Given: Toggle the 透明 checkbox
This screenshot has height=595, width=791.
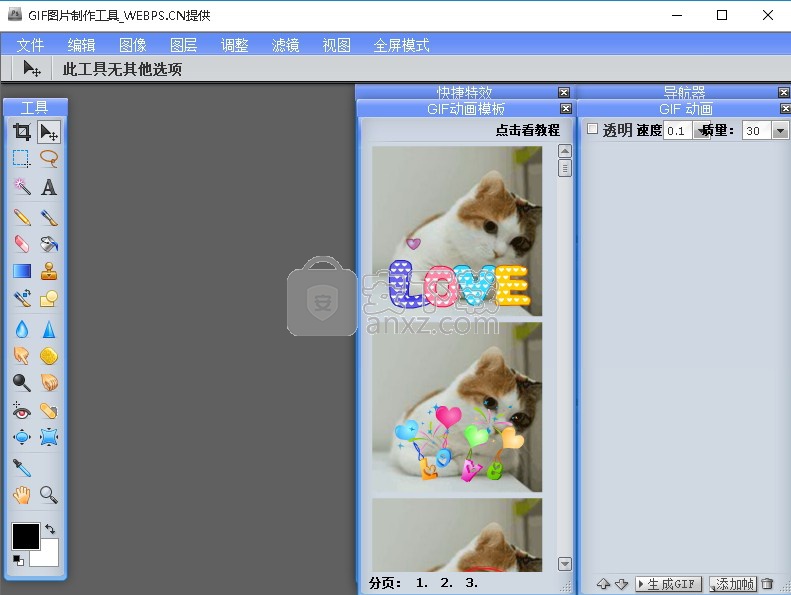Looking at the screenshot, I should pos(593,129).
